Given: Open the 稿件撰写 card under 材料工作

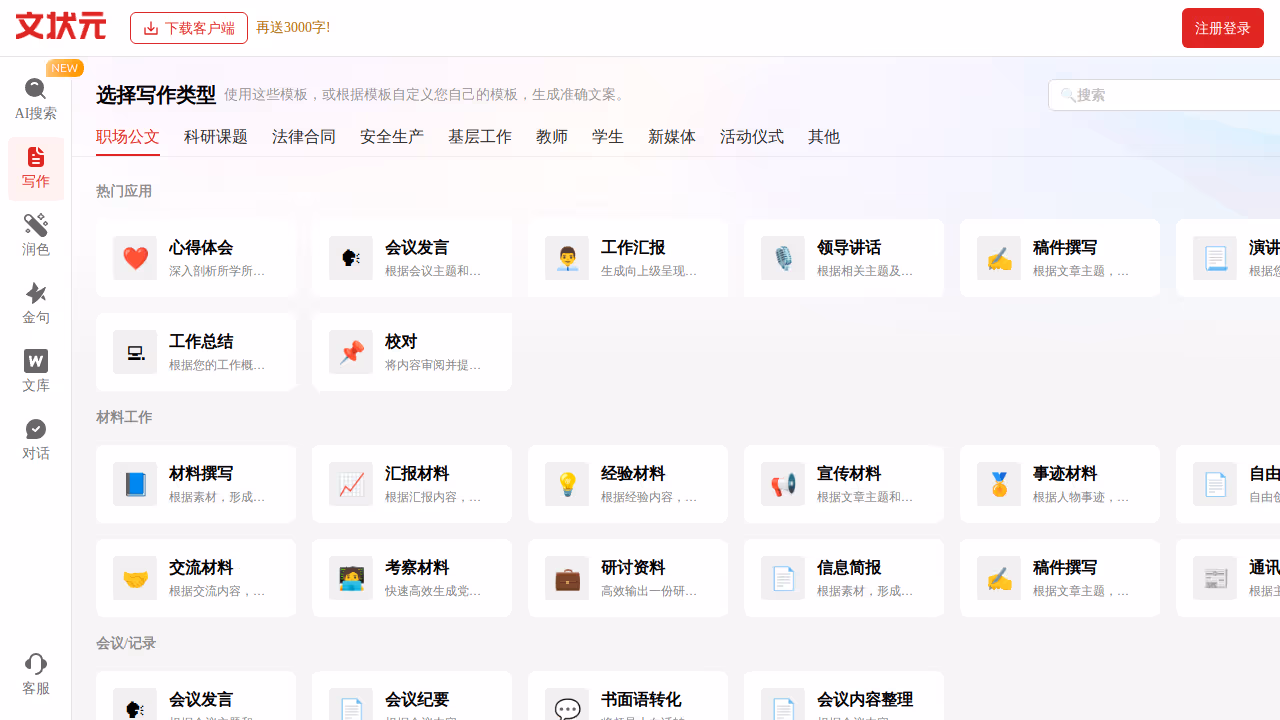Looking at the screenshot, I should (1060, 578).
